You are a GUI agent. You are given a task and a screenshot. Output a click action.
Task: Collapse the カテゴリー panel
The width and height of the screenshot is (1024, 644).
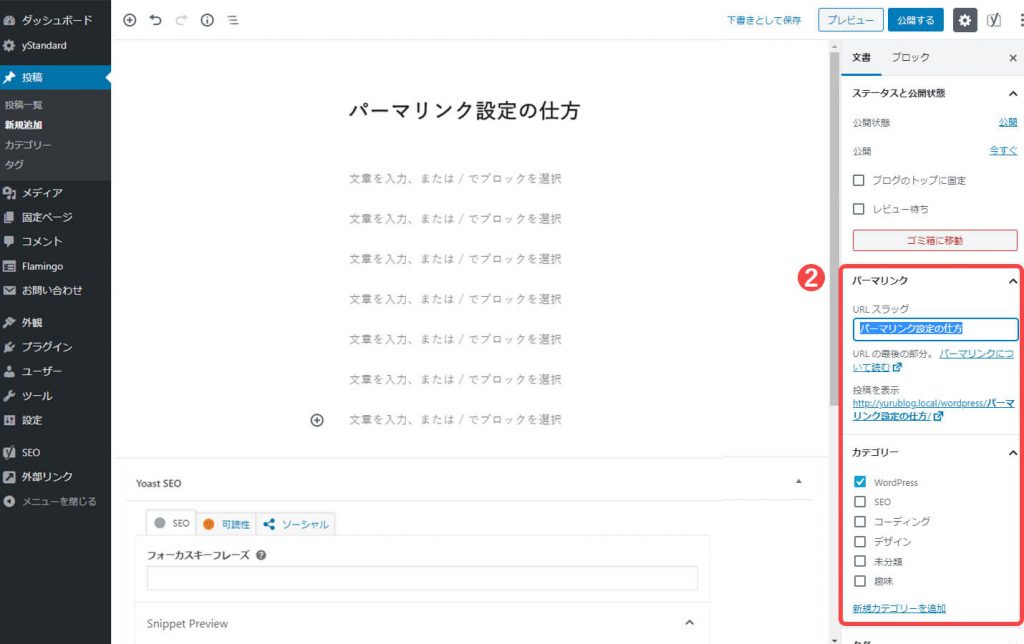[1012, 453]
